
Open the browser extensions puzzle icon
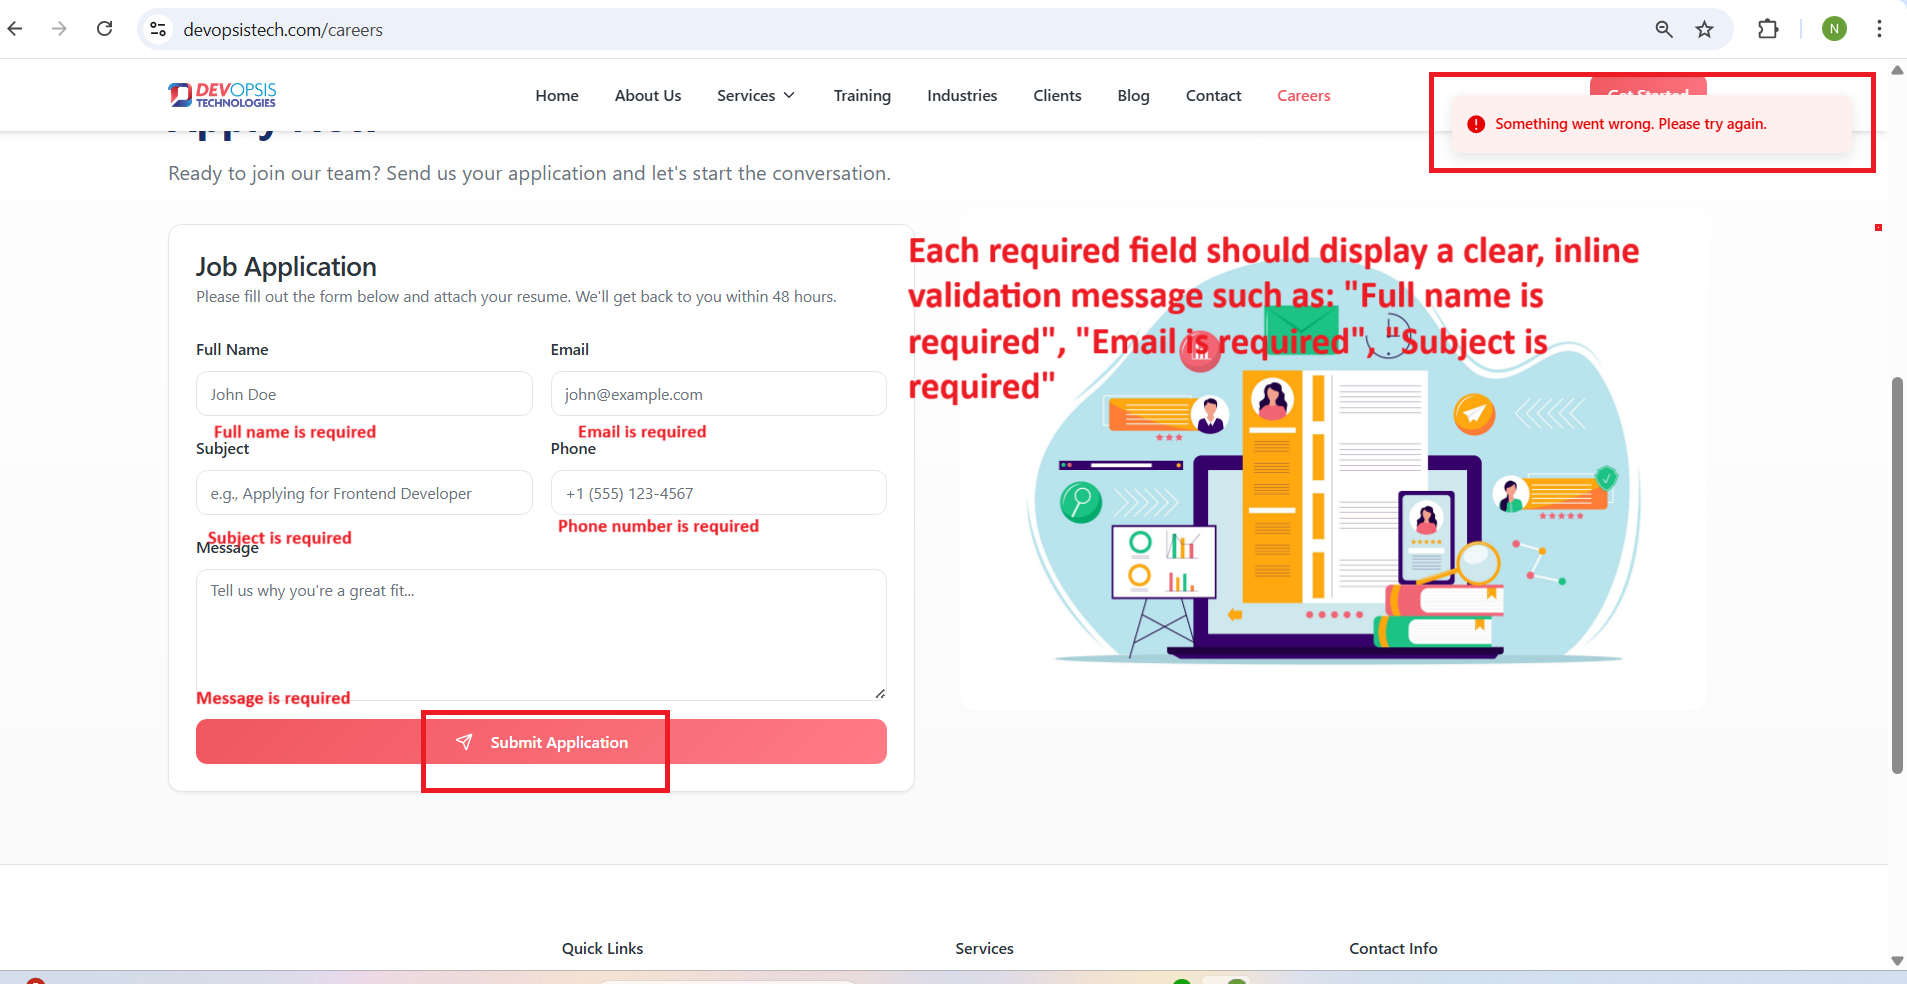point(1767,29)
